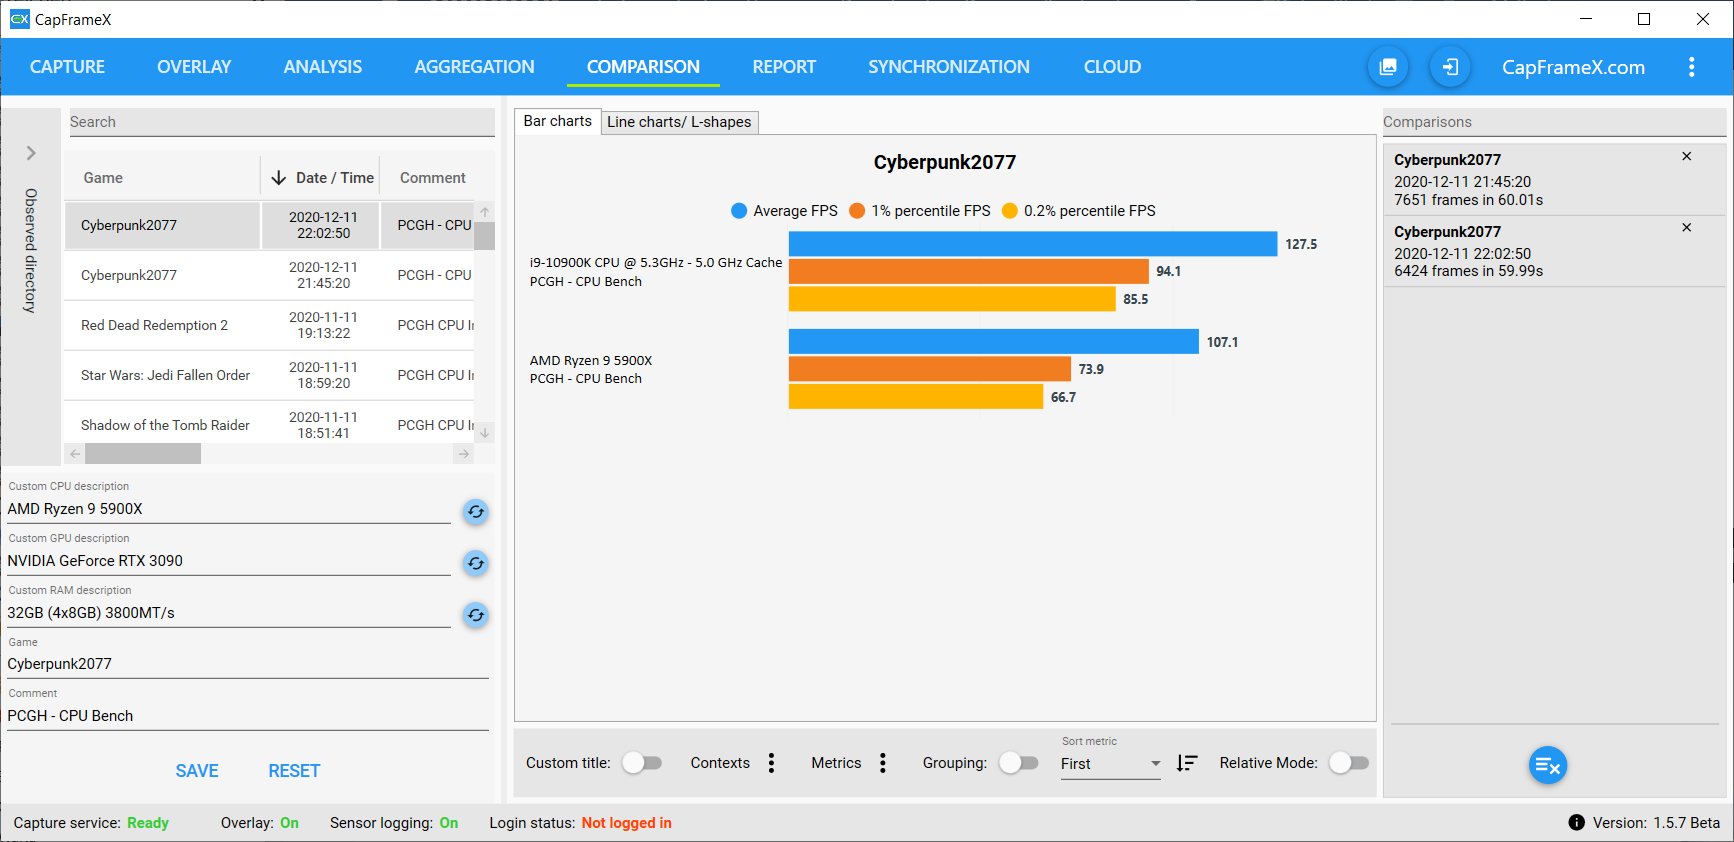Visit the CapFrameX.com link
The image size is (1734, 842).
pyautogui.click(x=1573, y=67)
